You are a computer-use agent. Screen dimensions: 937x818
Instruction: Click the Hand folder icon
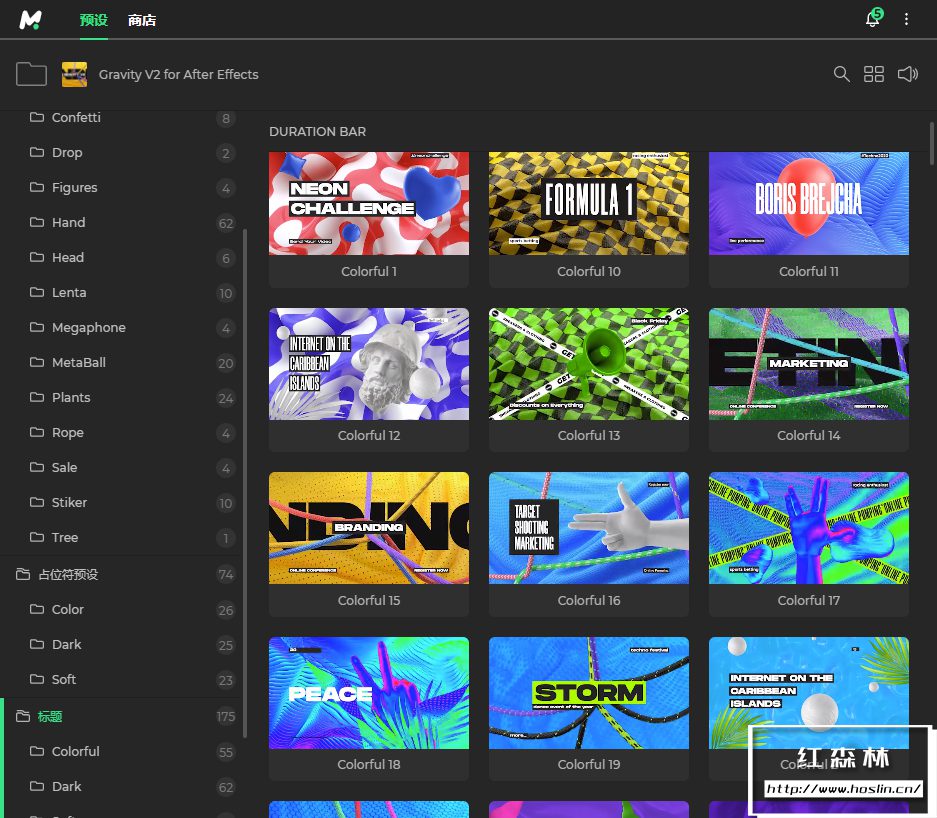coord(37,222)
